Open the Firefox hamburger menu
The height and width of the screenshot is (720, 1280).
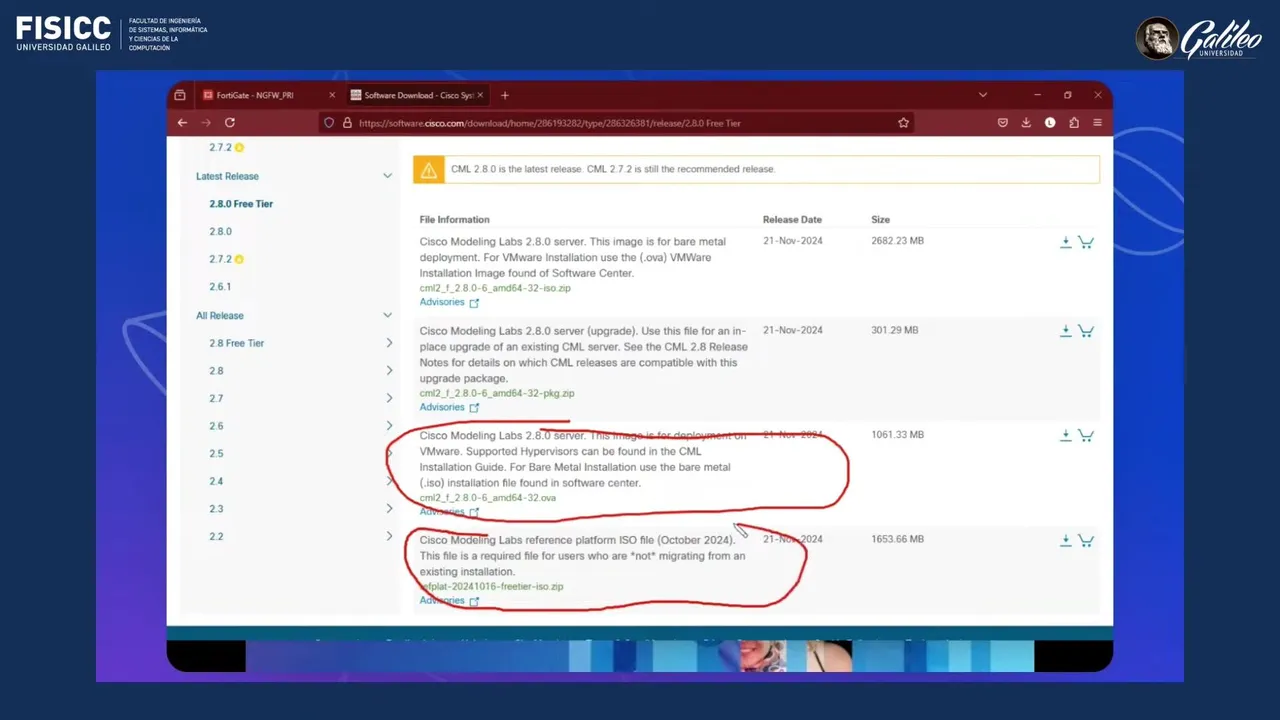pos(1097,123)
